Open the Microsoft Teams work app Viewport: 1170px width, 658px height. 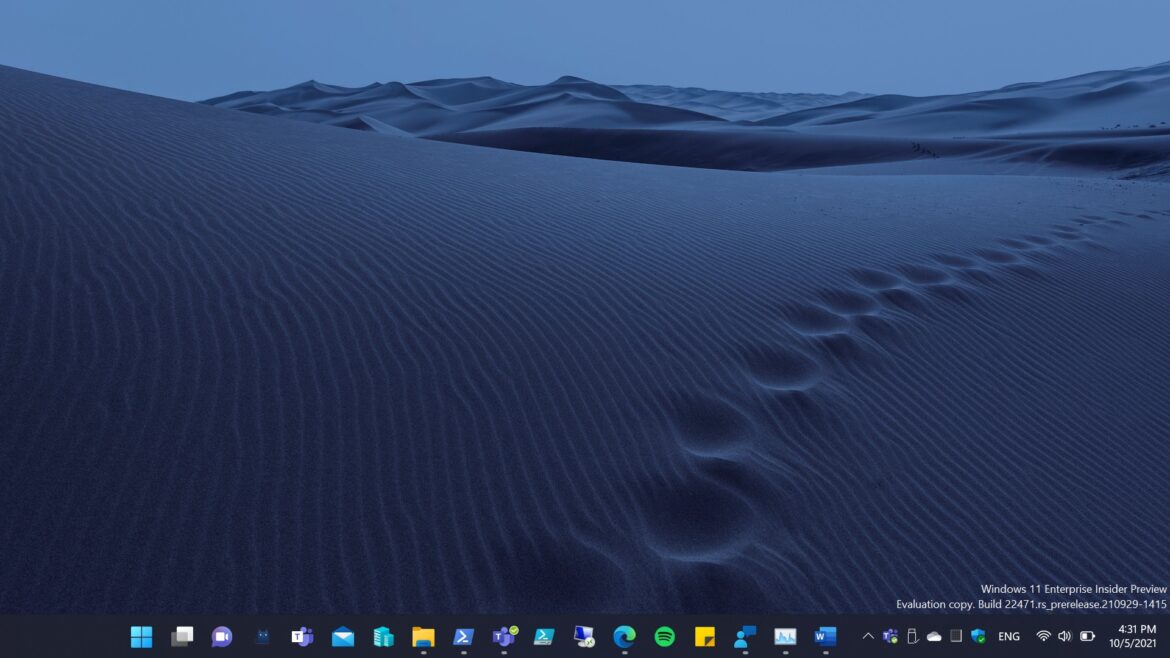click(504, 637)
